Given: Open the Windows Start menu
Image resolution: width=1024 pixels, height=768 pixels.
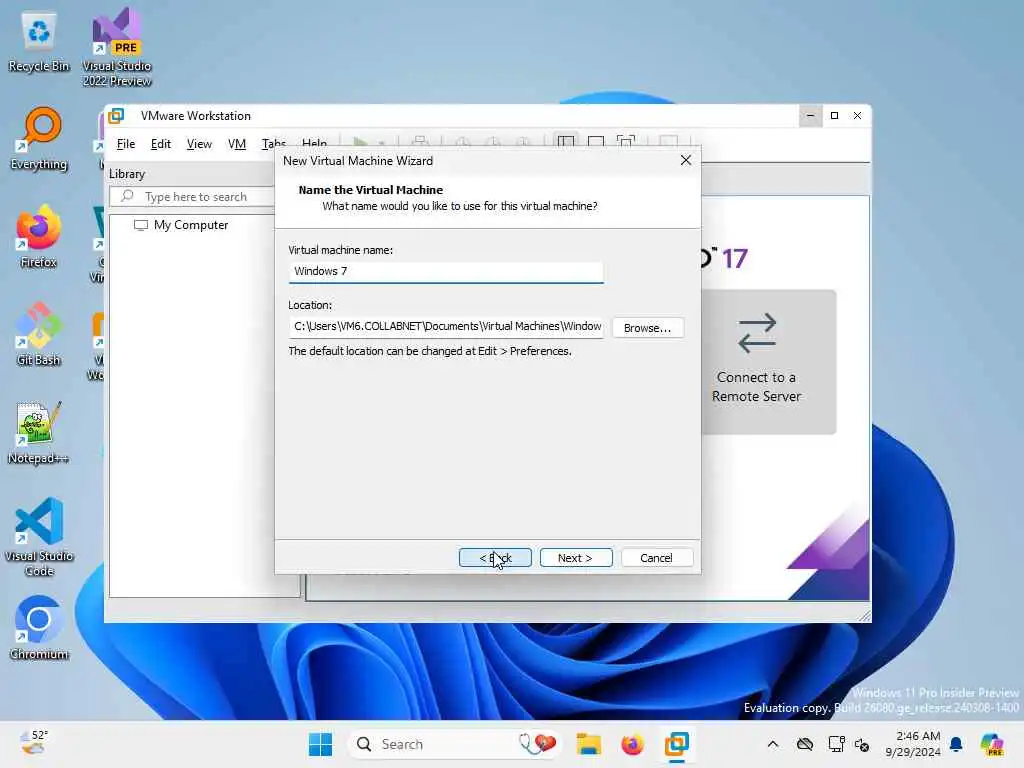Looking at the screenshot, I should [320, 744].
